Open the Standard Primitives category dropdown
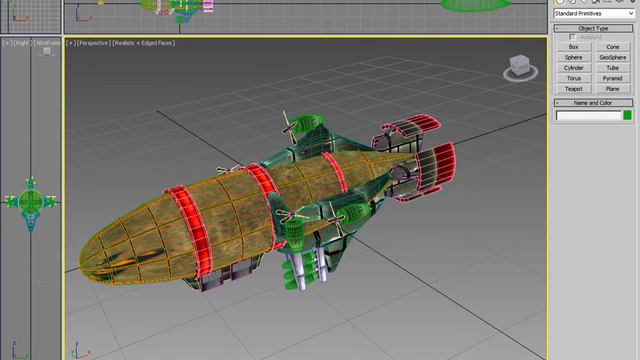The width and height of the screenshot is (640, 360). pos(593,13)
